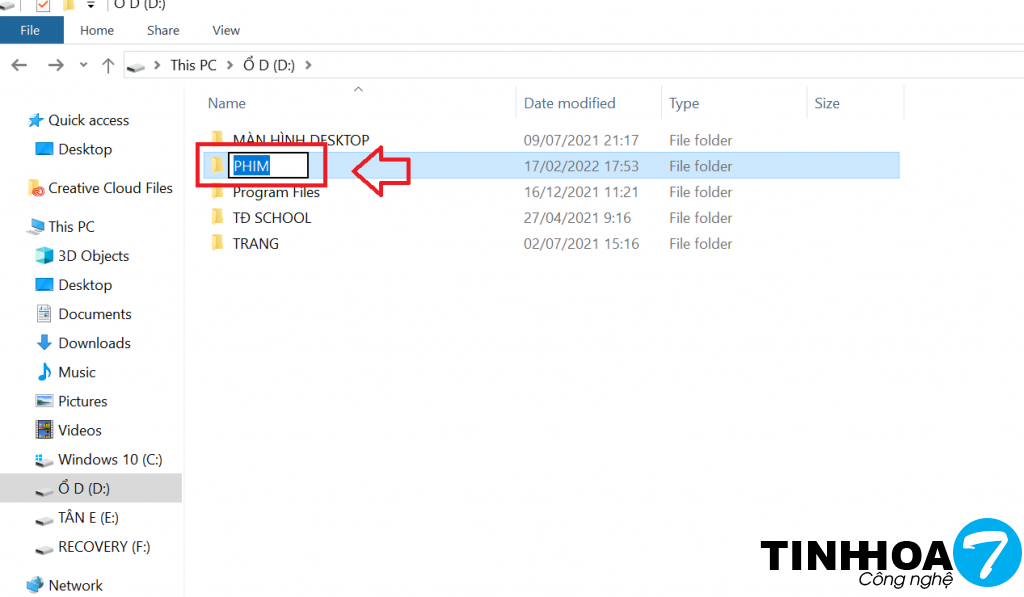Image resolution: width=1024 pixels, height=597 pixels.
Task: Open Network in navigation pane
Action: (75, 585)
